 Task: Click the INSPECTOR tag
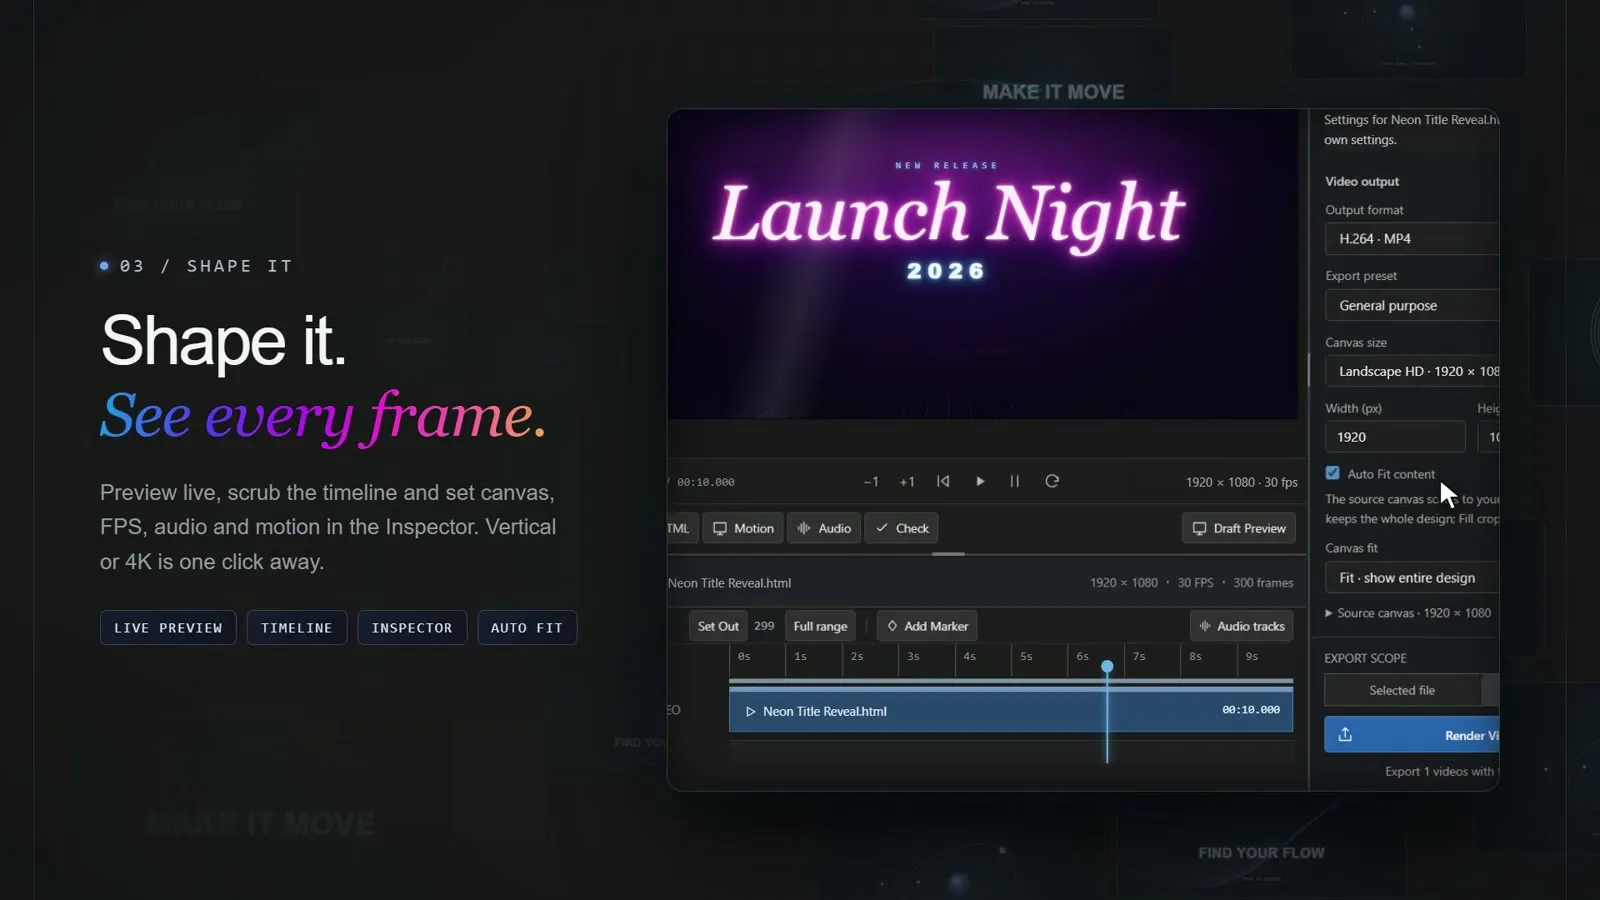412,628
